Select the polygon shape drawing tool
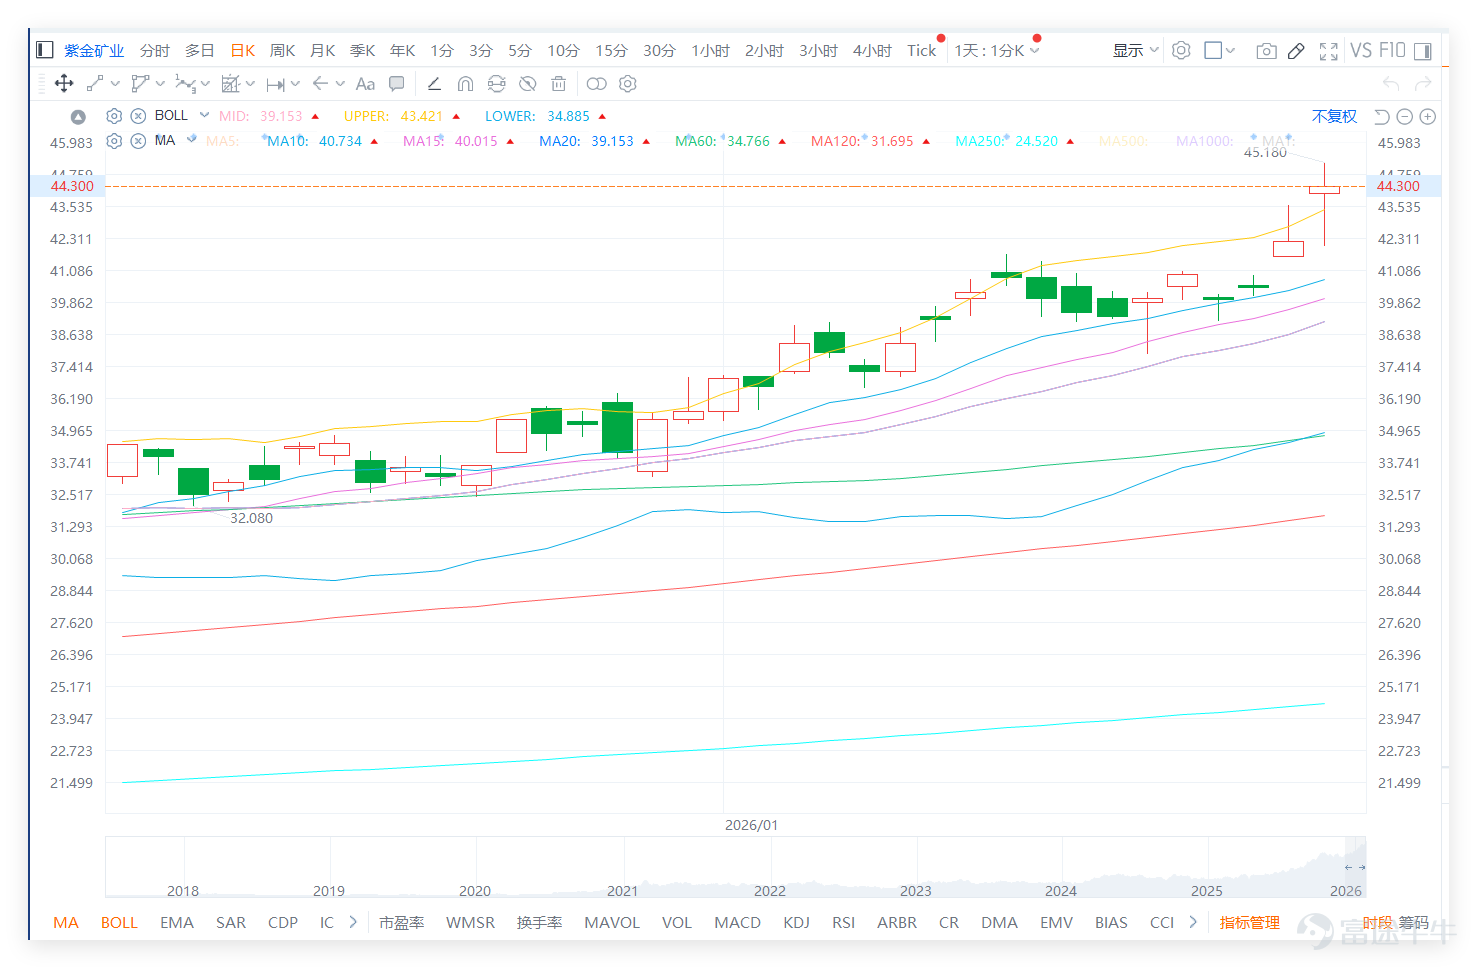This screenshot has height=968, width=1477. (x=140, y=84)
